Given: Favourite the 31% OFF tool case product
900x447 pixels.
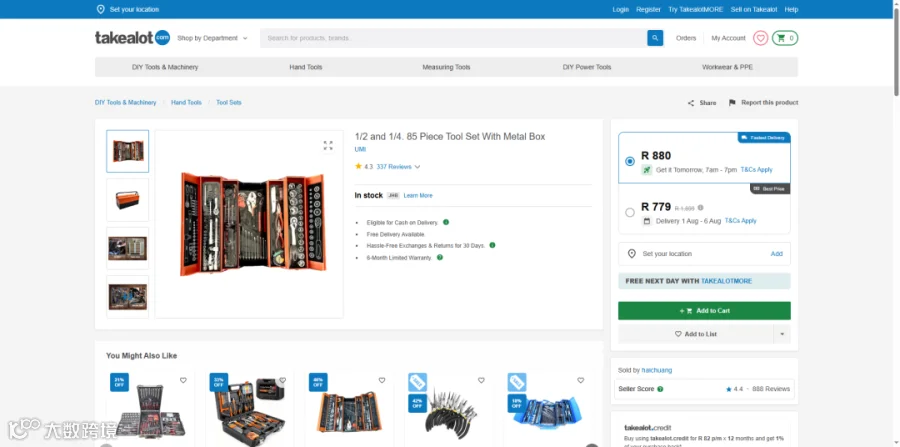Looking at the screenshot, I should point(183,380).
